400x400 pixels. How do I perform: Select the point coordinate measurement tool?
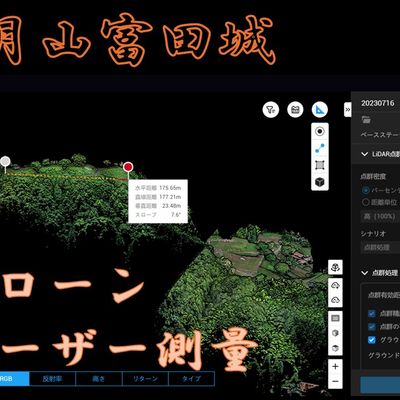point(320,131)
